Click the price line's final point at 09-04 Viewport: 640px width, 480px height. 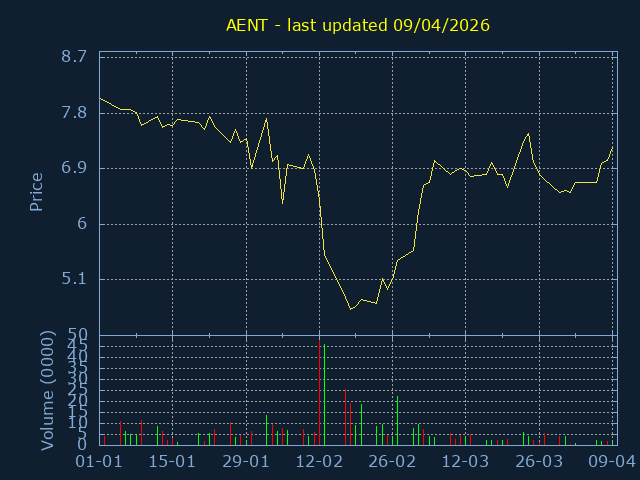tap(612, 147)
